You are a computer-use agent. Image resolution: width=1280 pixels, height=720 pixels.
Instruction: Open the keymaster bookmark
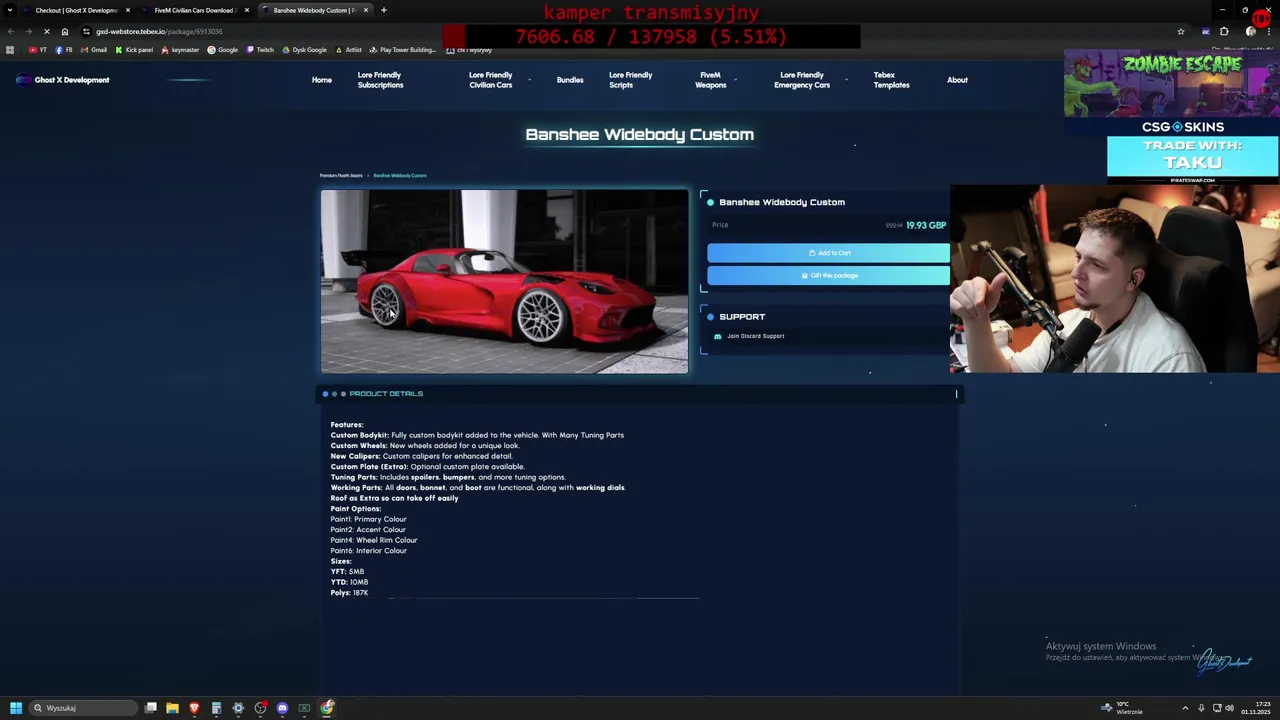coord(180,50)
